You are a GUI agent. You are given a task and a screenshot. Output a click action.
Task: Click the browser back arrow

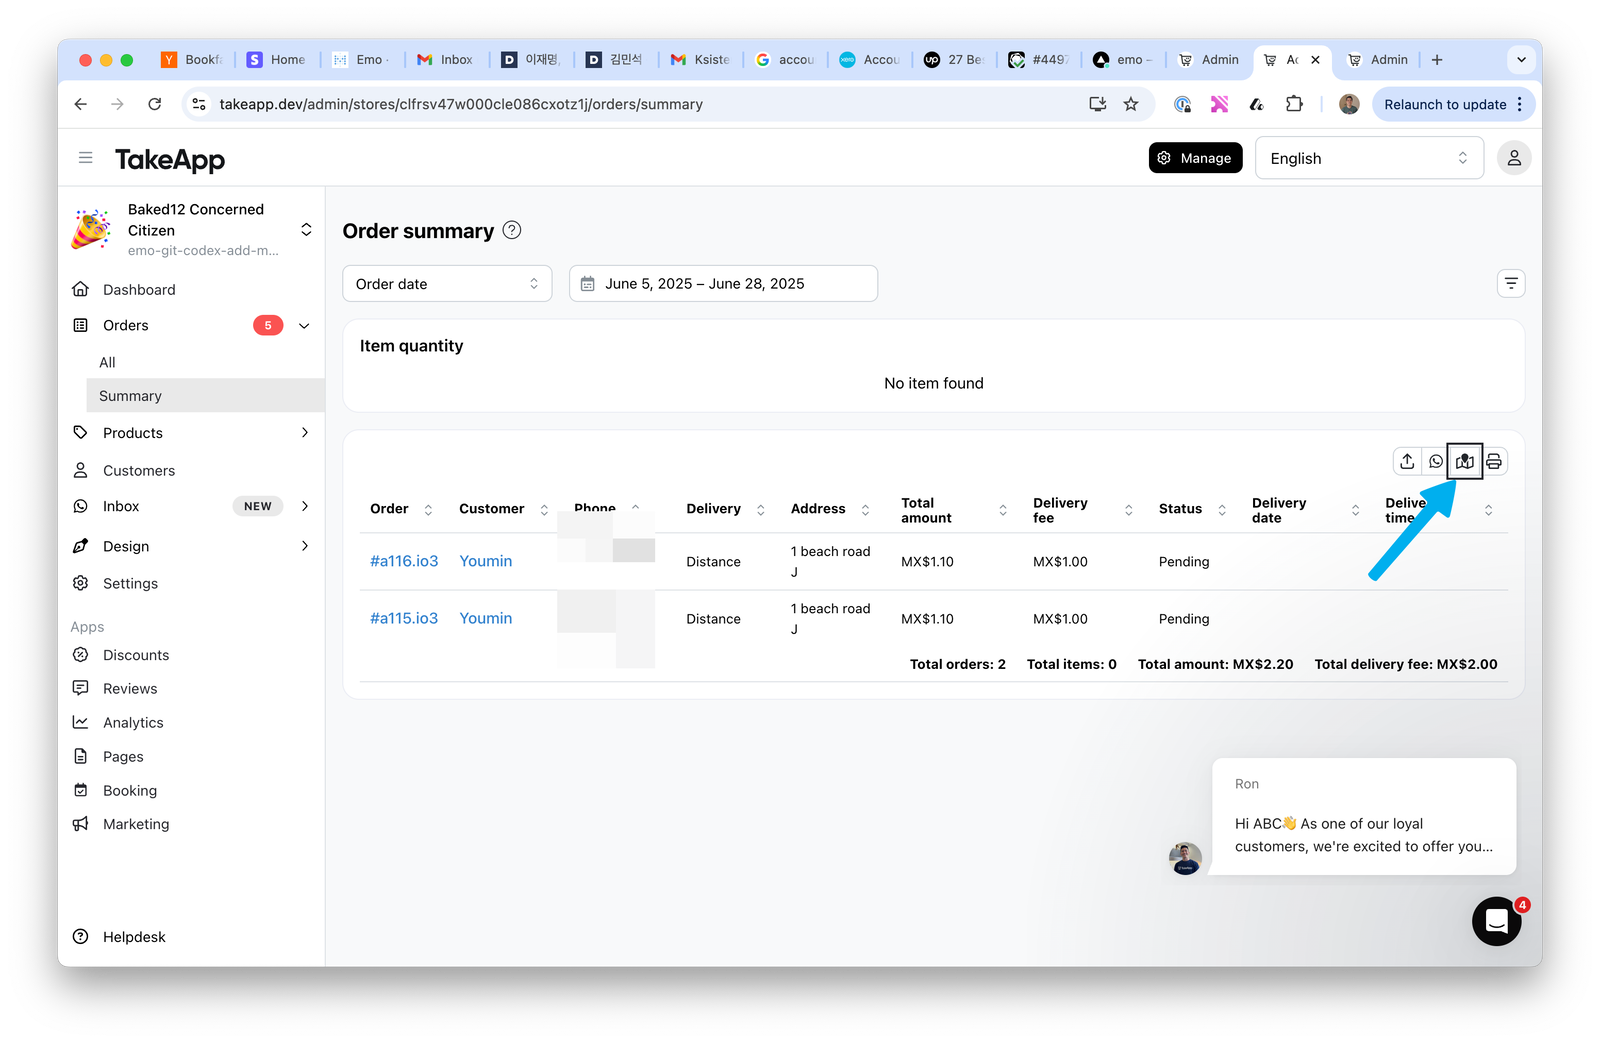[x=81, y=104]
